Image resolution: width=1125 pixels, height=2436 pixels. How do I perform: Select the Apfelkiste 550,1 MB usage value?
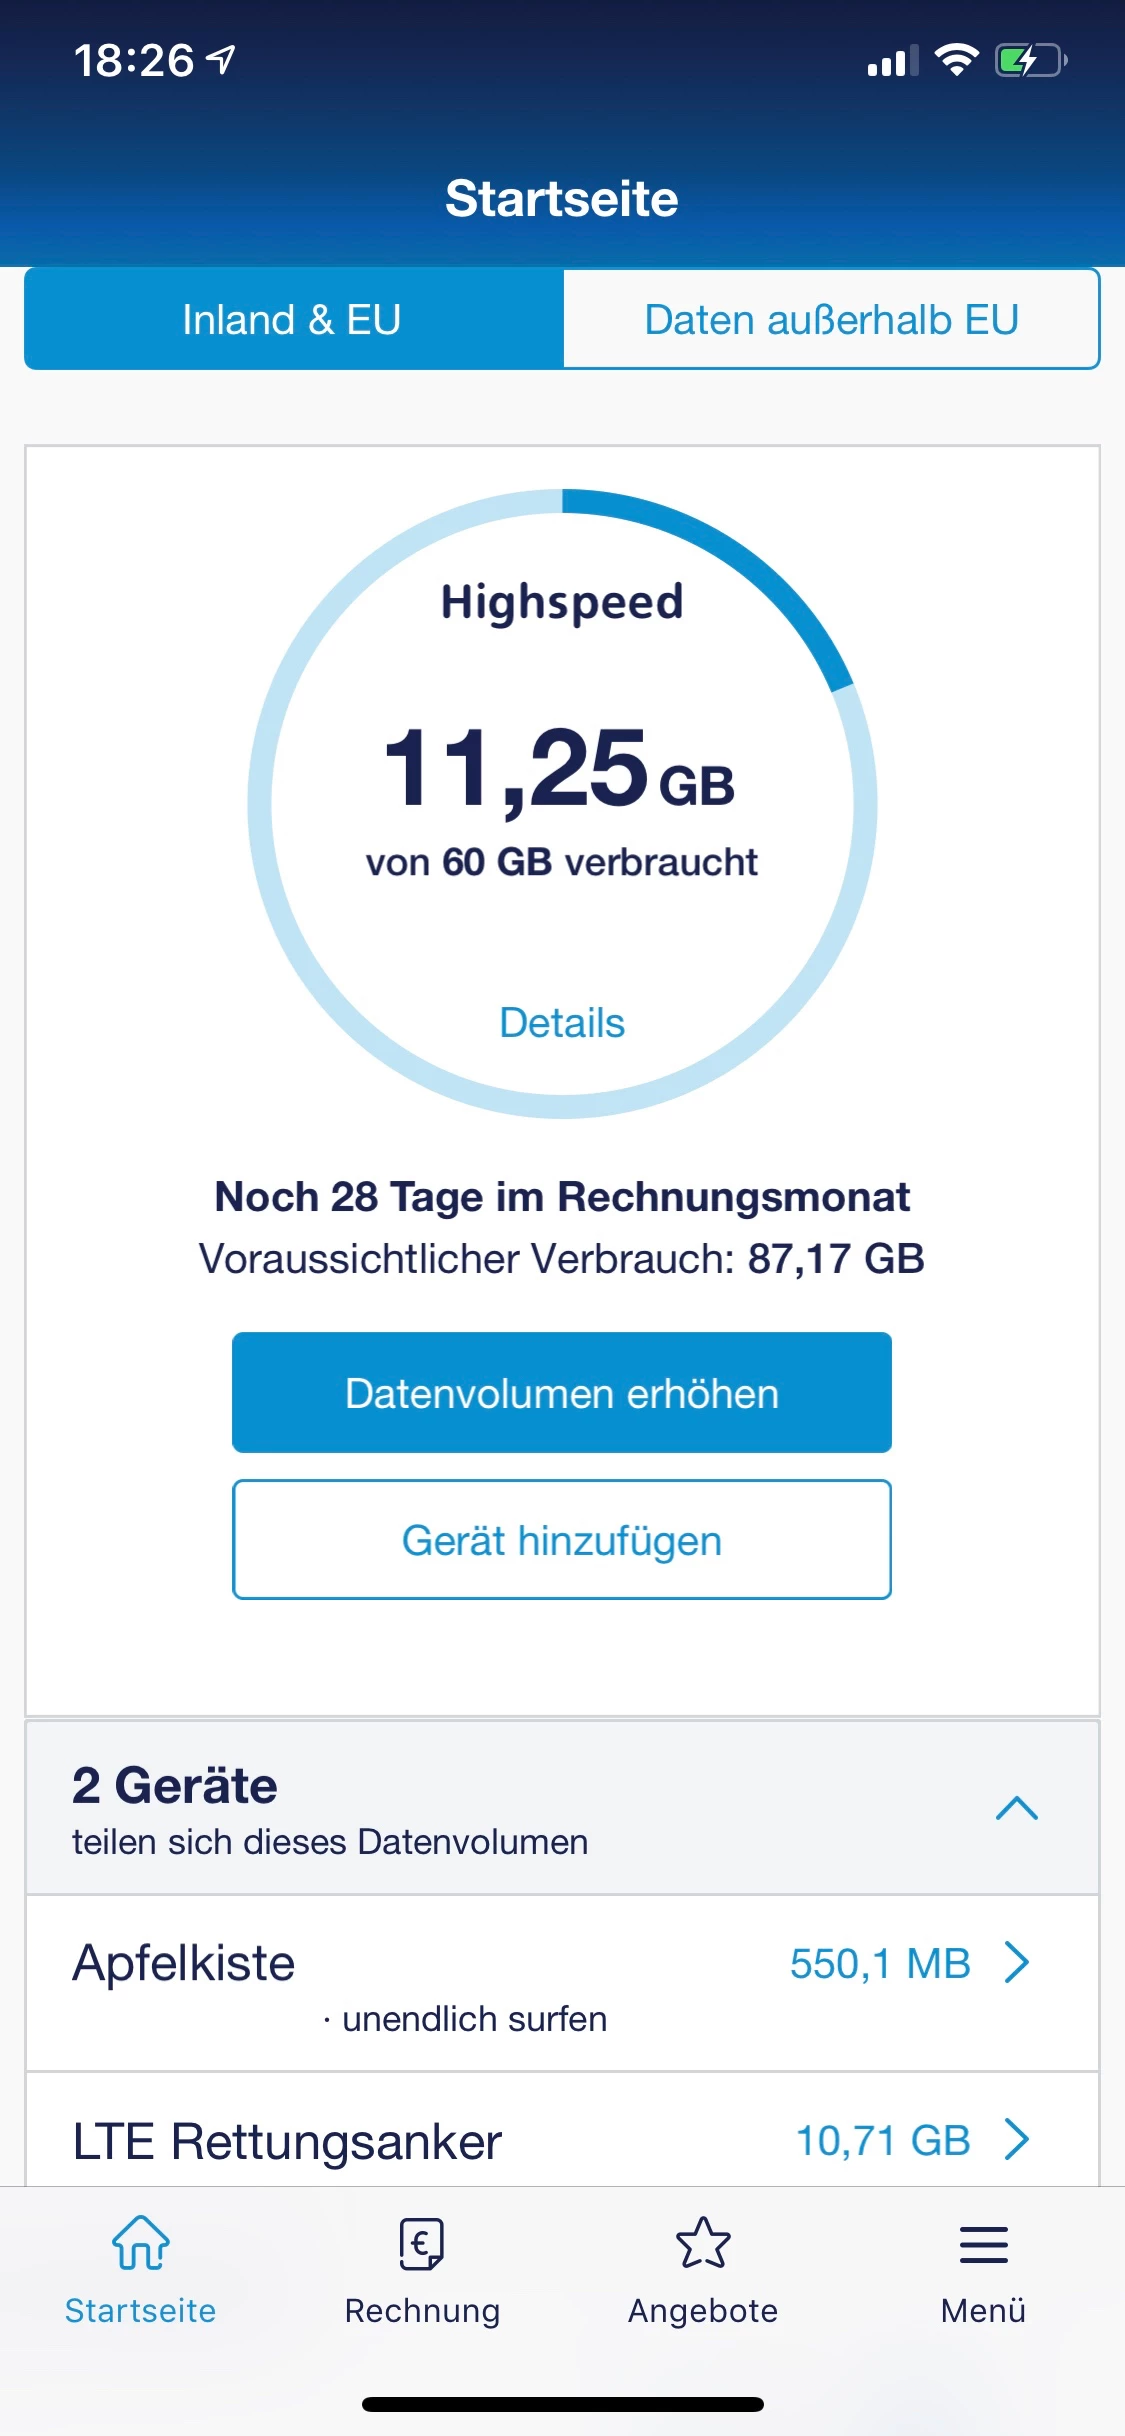(879, 1964)
